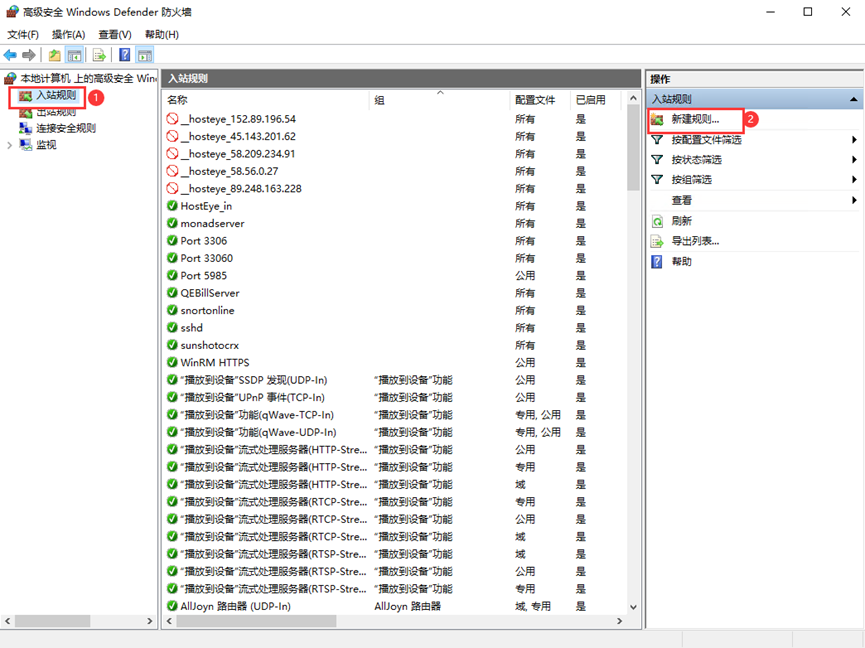Screen dimensions: 865x648
Task: Select the _hosteye_58.209.234.91 rule row
Action: pyautogui.click(x=394, y=154)
